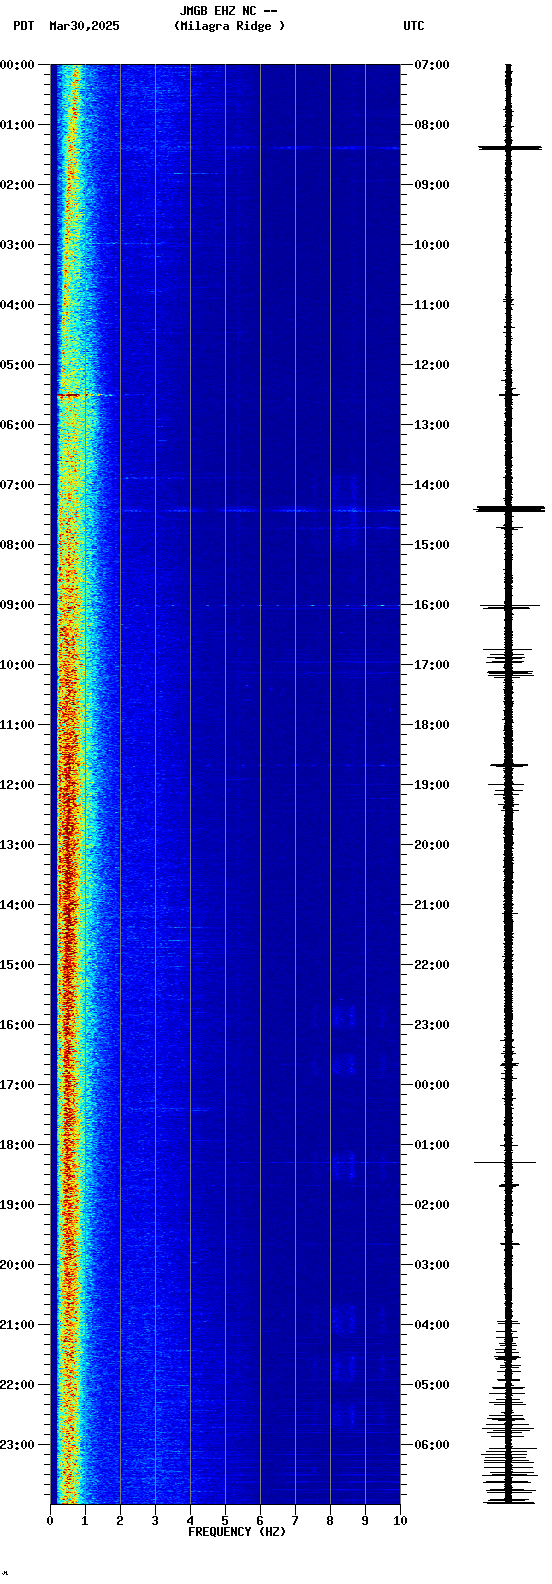Screen dimensions: 552x1584
Task: Click the 04:00 UTC label on the right axis
Action: point(432,1325)
